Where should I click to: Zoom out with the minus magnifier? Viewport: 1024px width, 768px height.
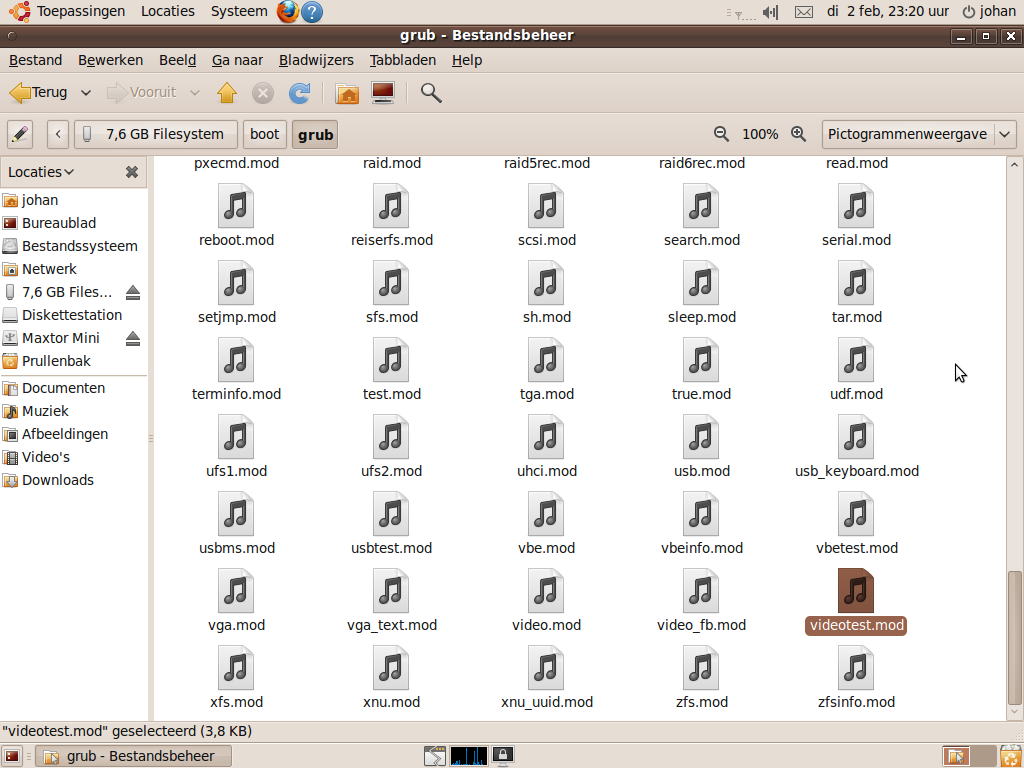point(721,134)
